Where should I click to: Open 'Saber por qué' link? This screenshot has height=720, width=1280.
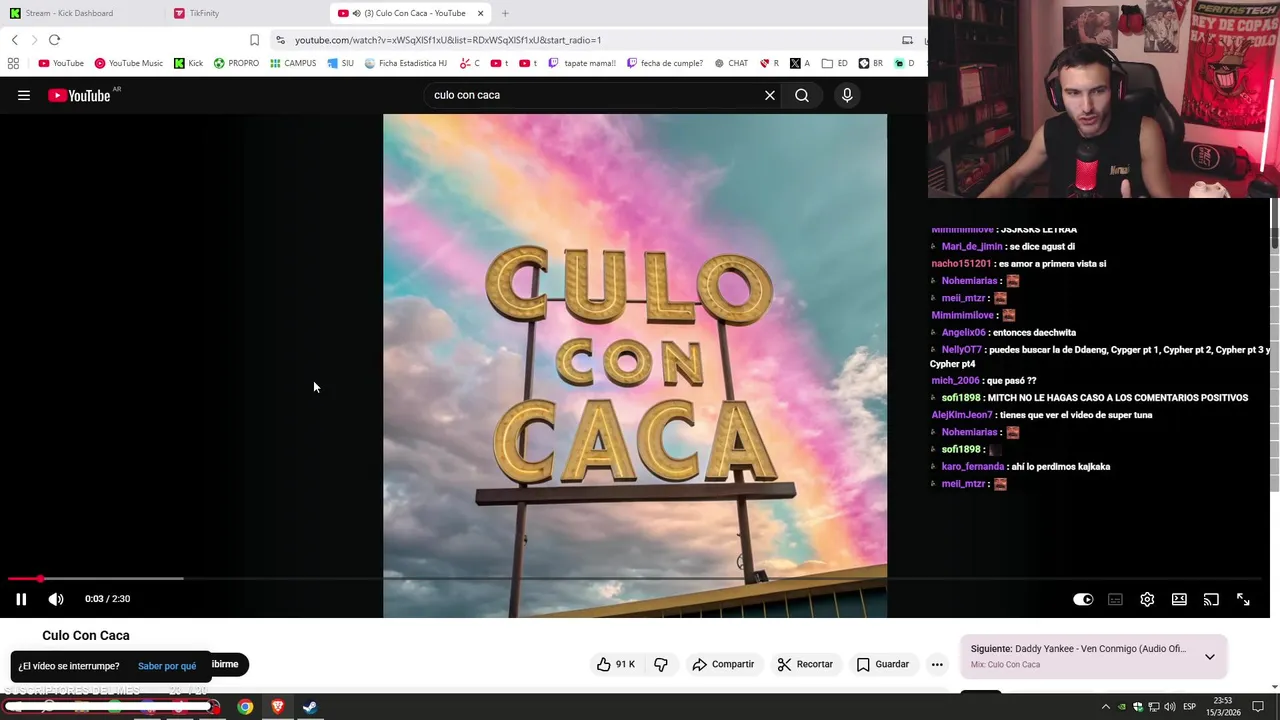coord(167,666)
